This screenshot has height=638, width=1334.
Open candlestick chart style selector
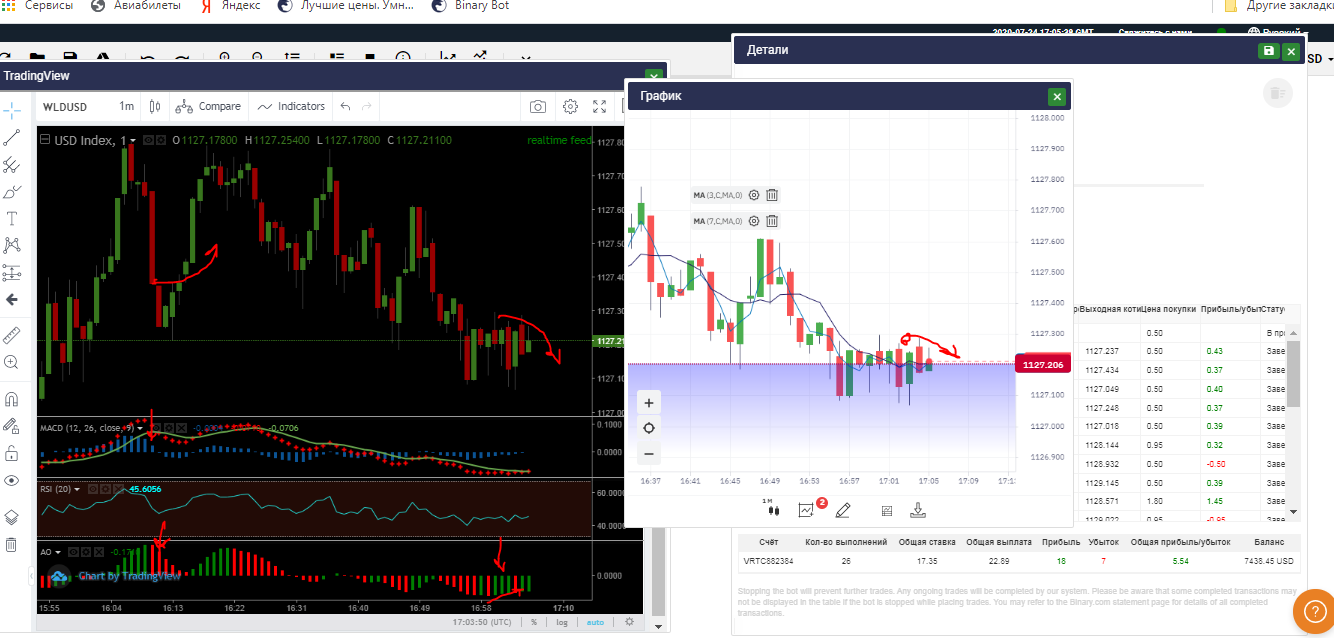(155, 106)
